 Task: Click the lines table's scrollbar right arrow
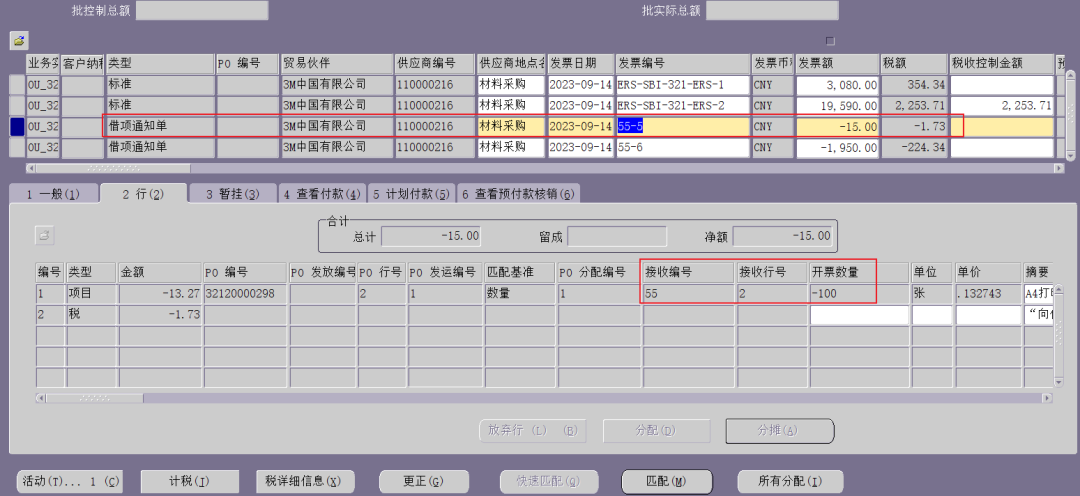point(1048,398)
